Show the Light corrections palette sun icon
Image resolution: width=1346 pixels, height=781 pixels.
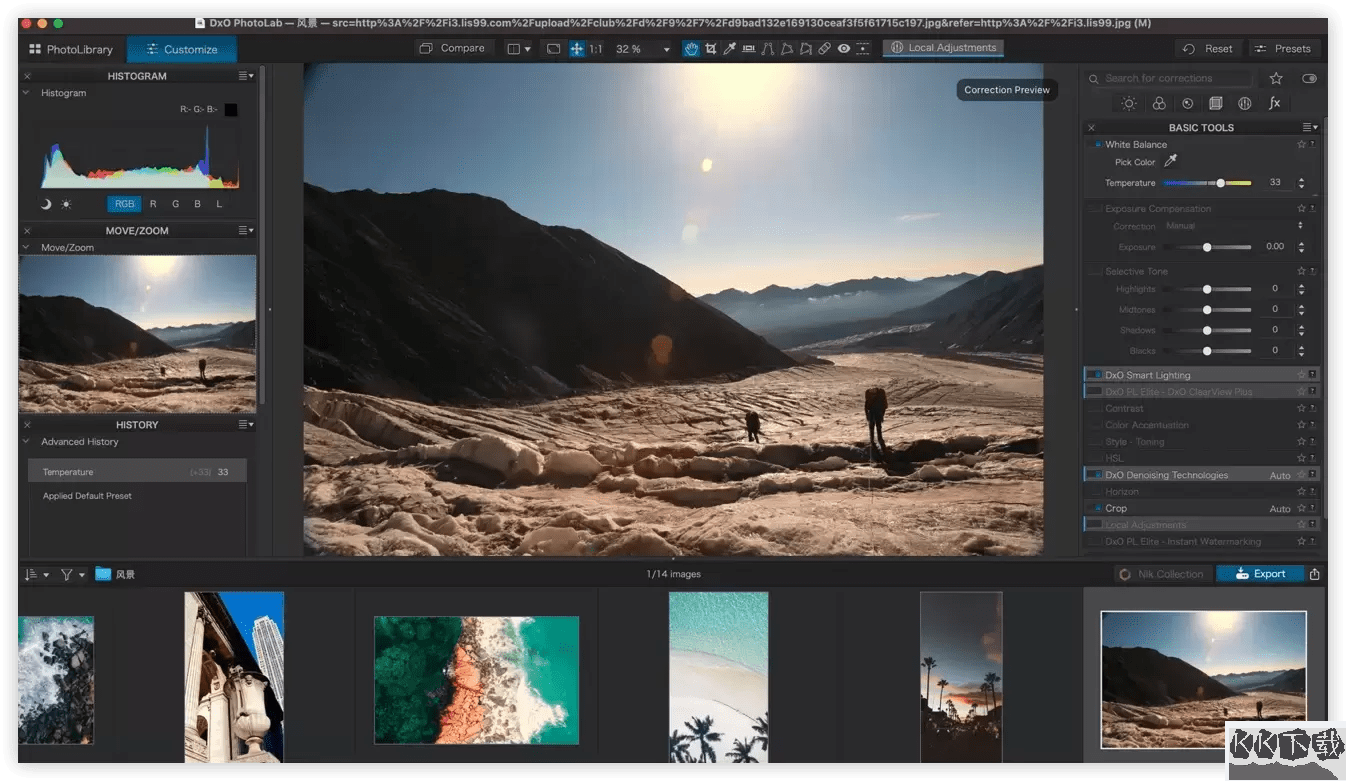pos(1129,103)
